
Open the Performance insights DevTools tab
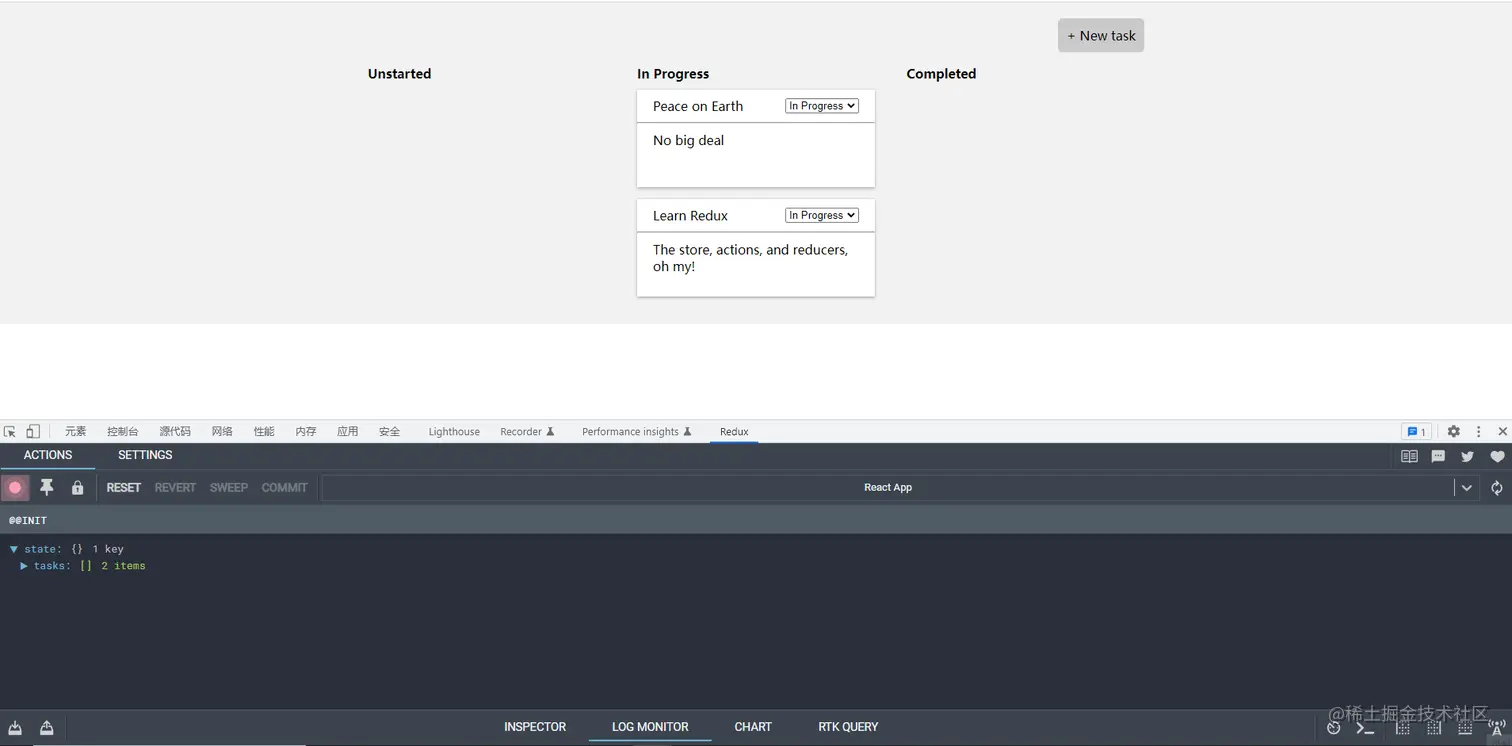[637, 432]
